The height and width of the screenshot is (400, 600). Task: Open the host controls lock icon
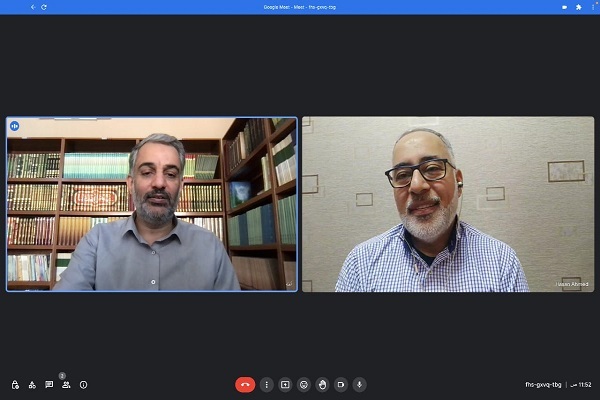[15, 384]
